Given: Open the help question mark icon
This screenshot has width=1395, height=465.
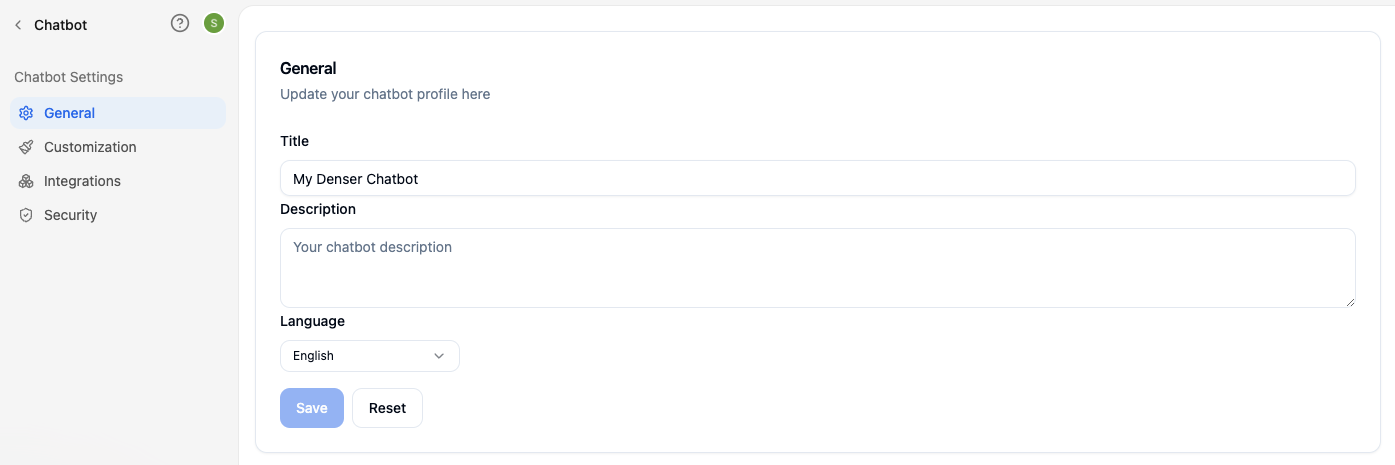Looking at the screenshot, I should 180,23.
